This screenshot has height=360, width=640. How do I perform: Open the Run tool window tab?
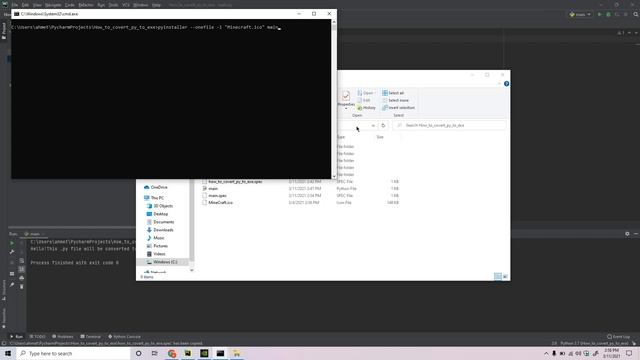(x=16, y=337)
